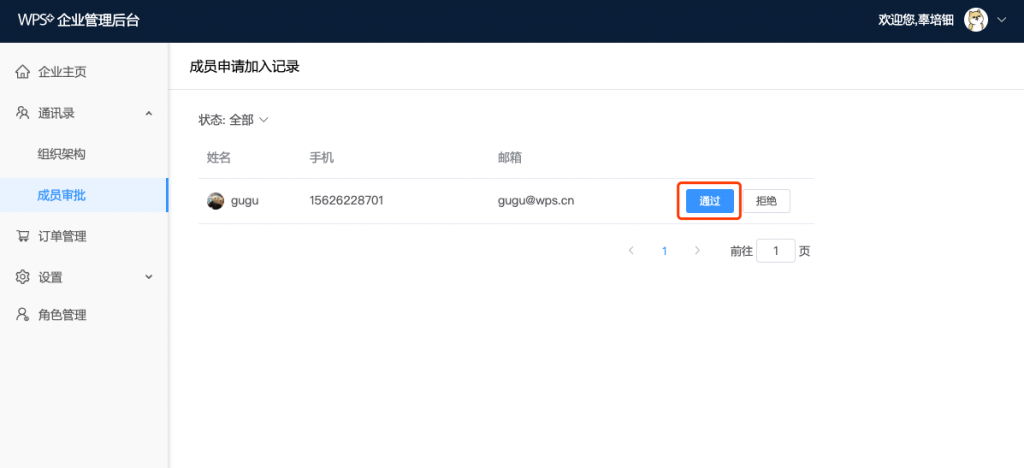Expand the 设置 menu section
This screenshot has height=468, width=1024.
[x=149, y=277]
